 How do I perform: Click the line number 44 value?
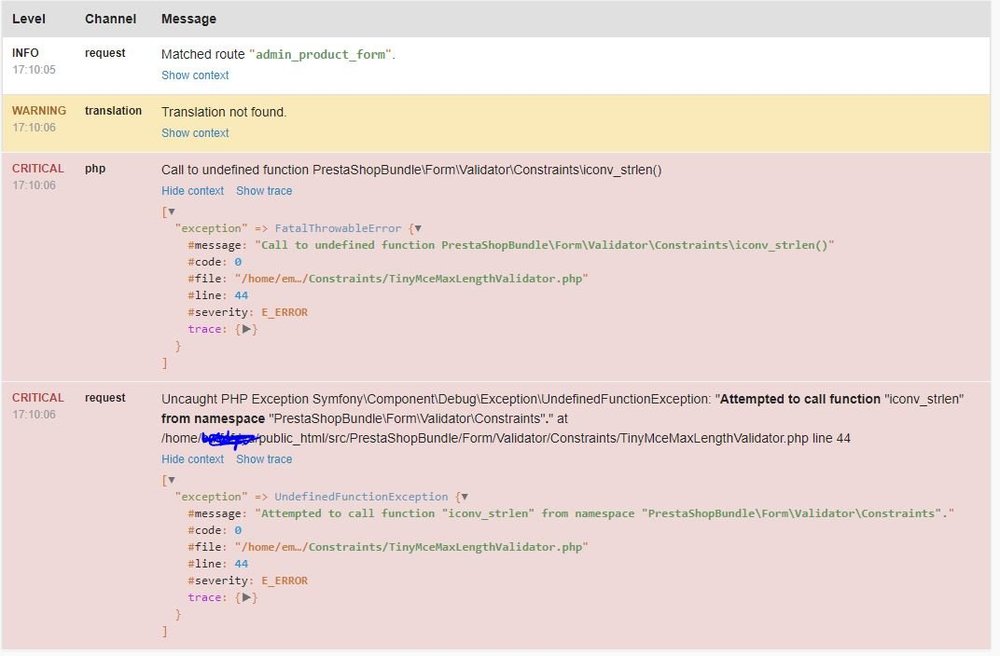[240, 294]
